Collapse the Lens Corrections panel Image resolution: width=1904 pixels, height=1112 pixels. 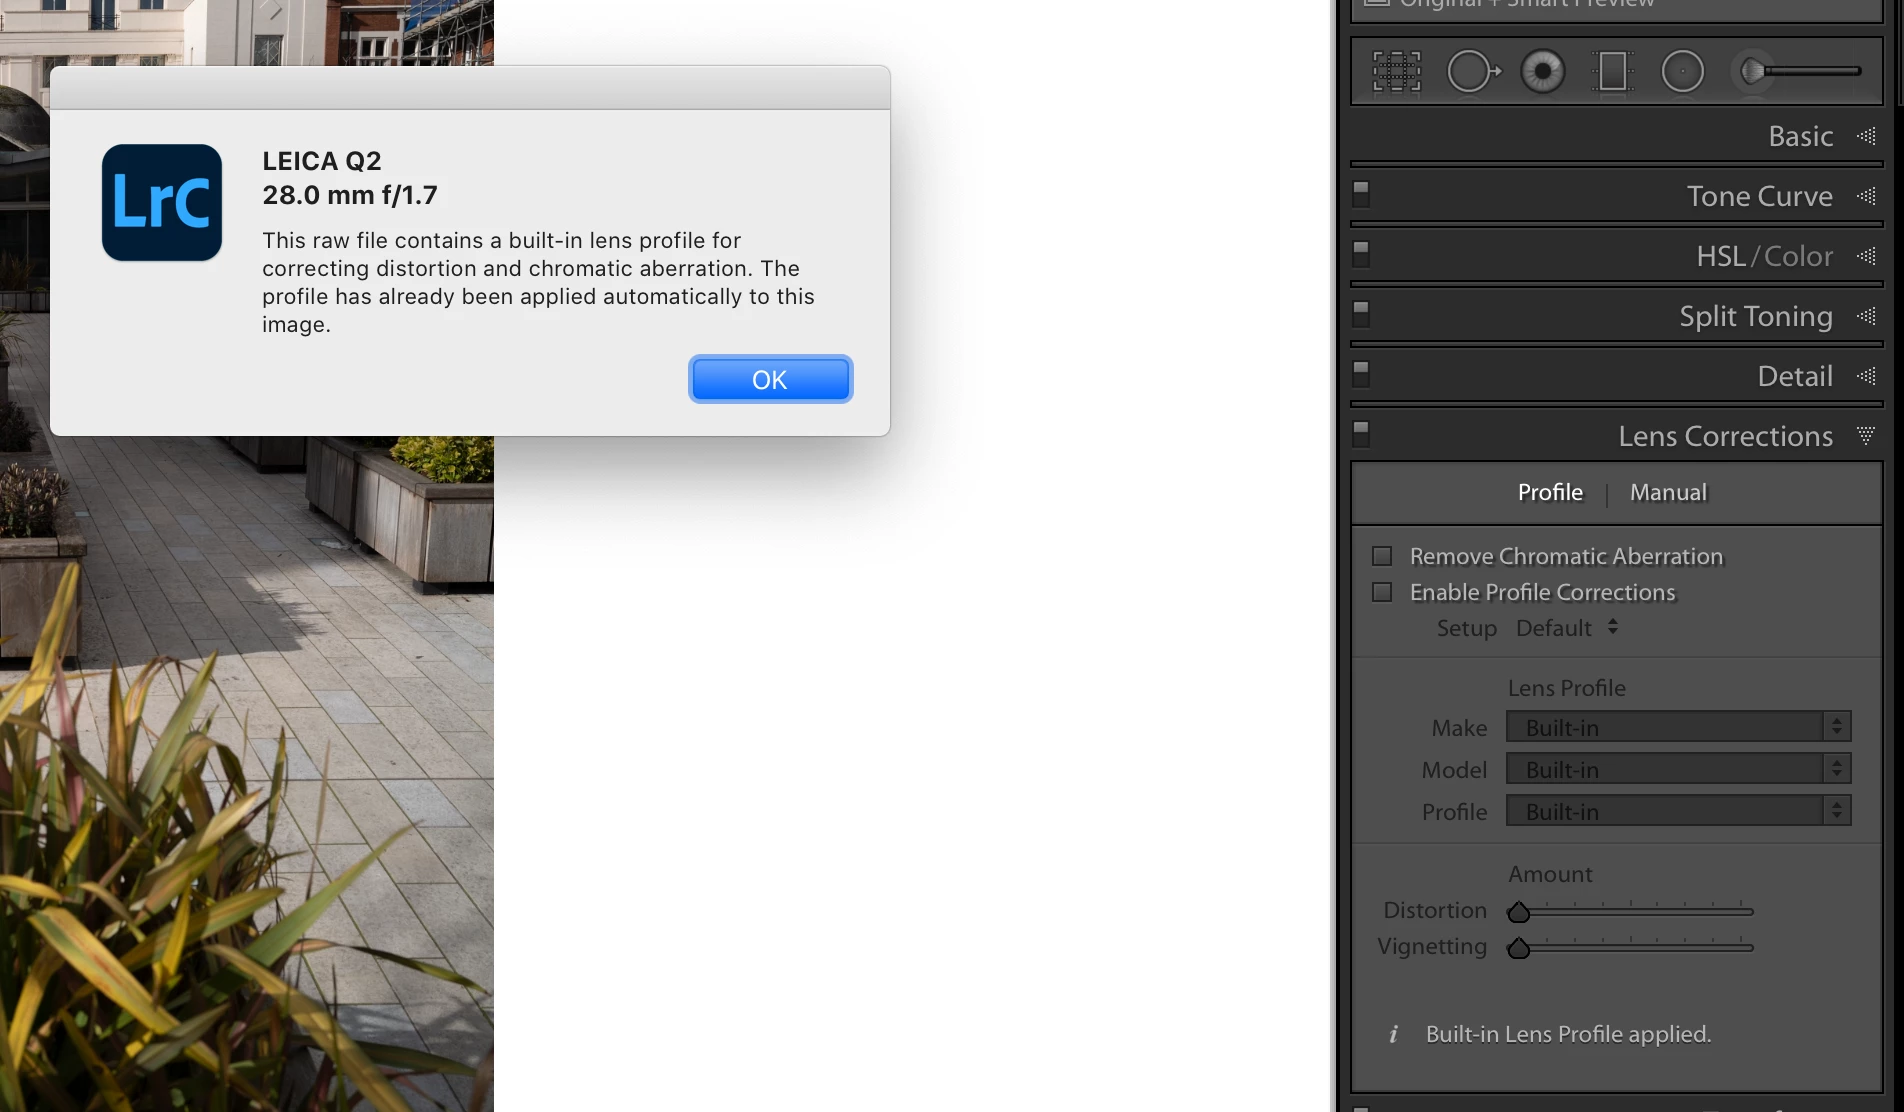[x=1866, y=436]
